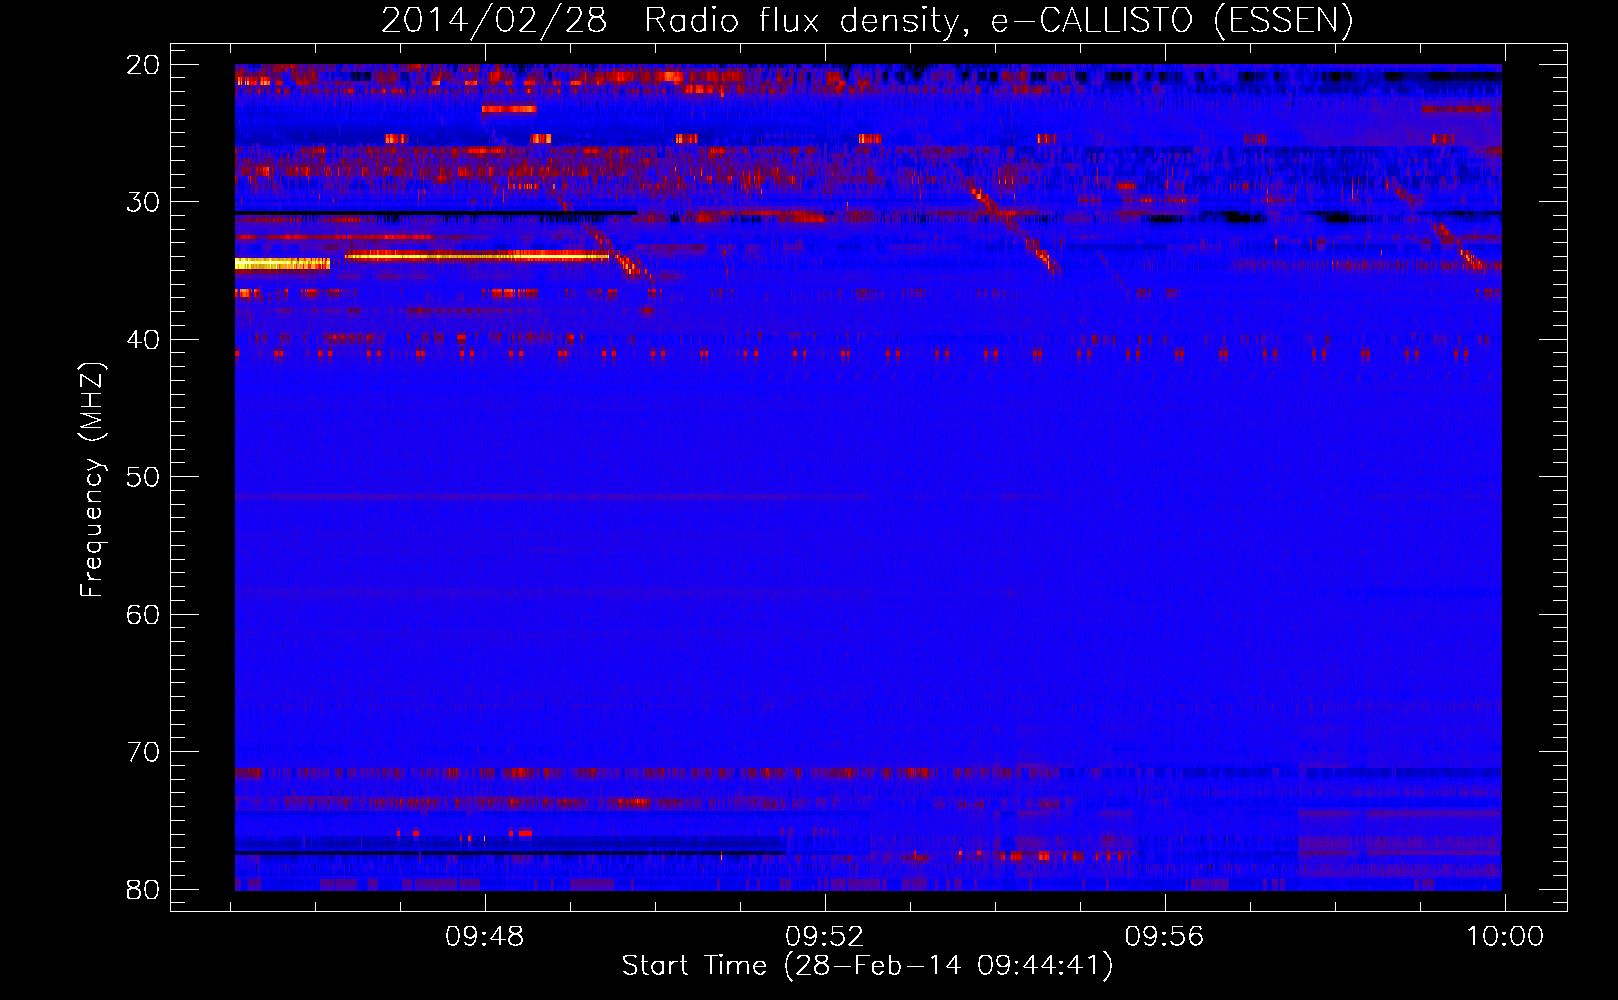Click the 50 frequency tick label
This screenshot has height=1000, width=1618.
pyautogui.click(x=144, y=477)
